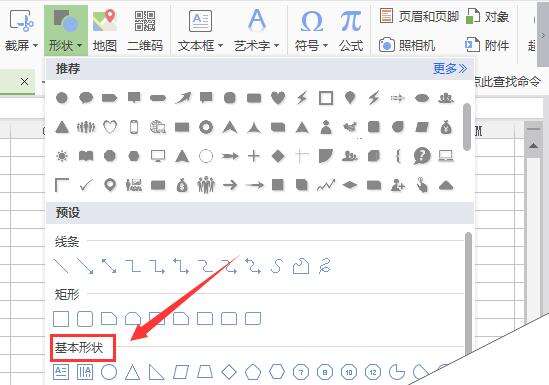The width and height of the screenshot is (549, 385).
Task: Select the heart shape in recommended row one
Action: 278,98
